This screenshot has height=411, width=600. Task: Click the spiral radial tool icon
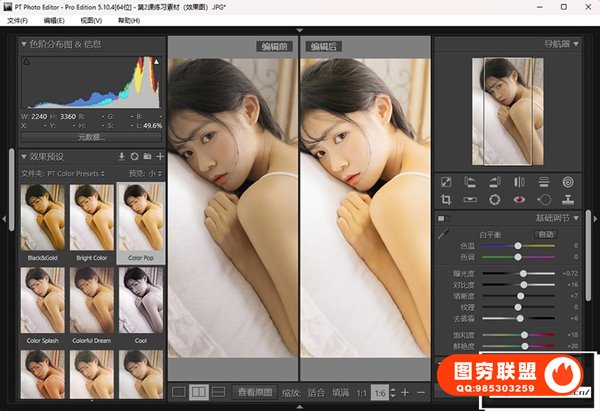click(568, 182)
